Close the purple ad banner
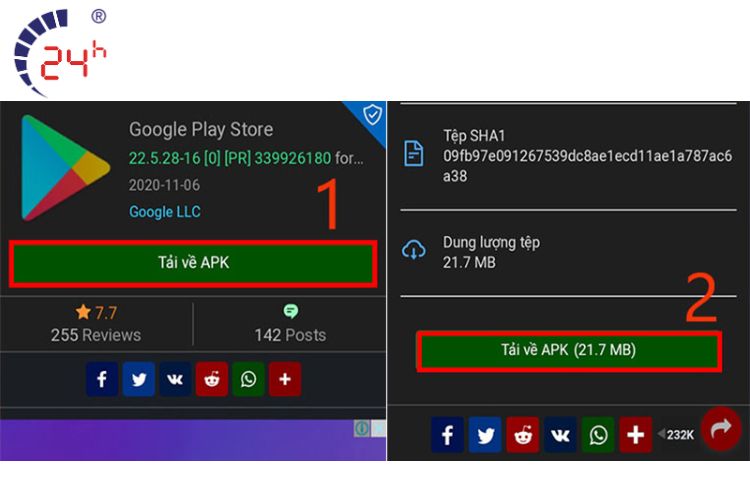 tap(378, 428)
